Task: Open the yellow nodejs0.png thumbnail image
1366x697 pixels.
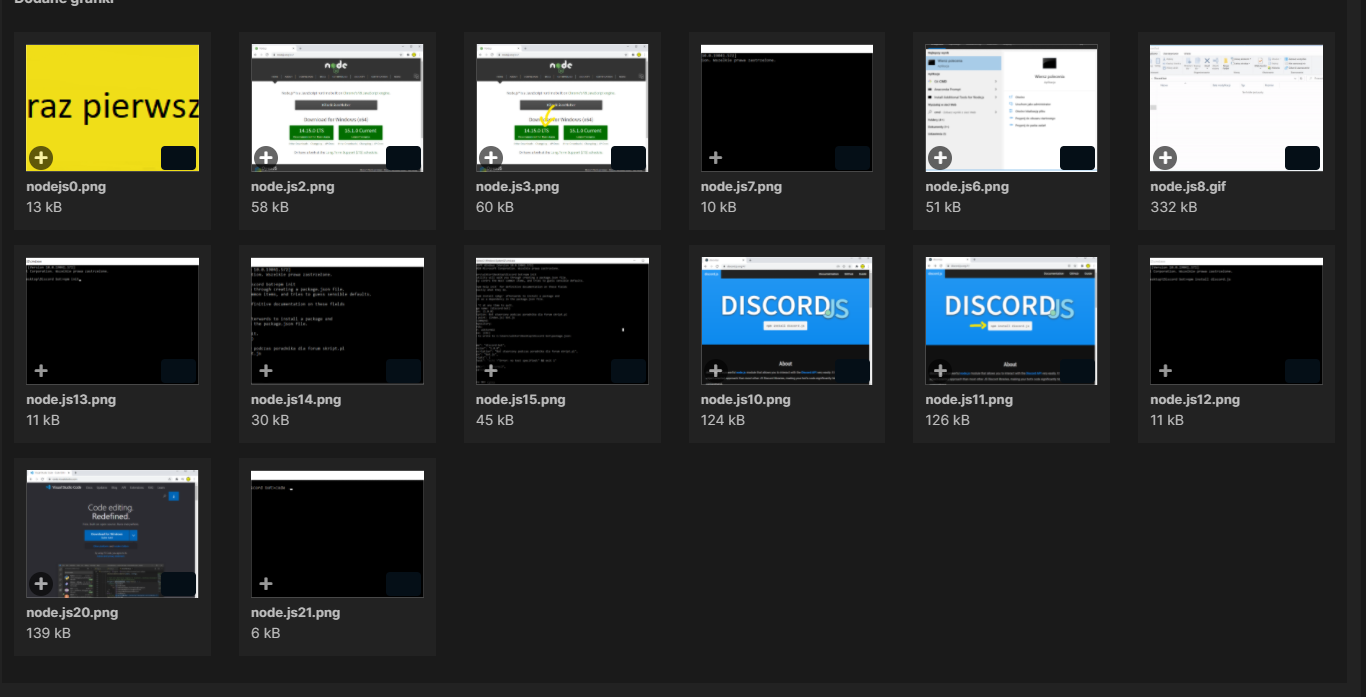Action: [x=112, y=108]
